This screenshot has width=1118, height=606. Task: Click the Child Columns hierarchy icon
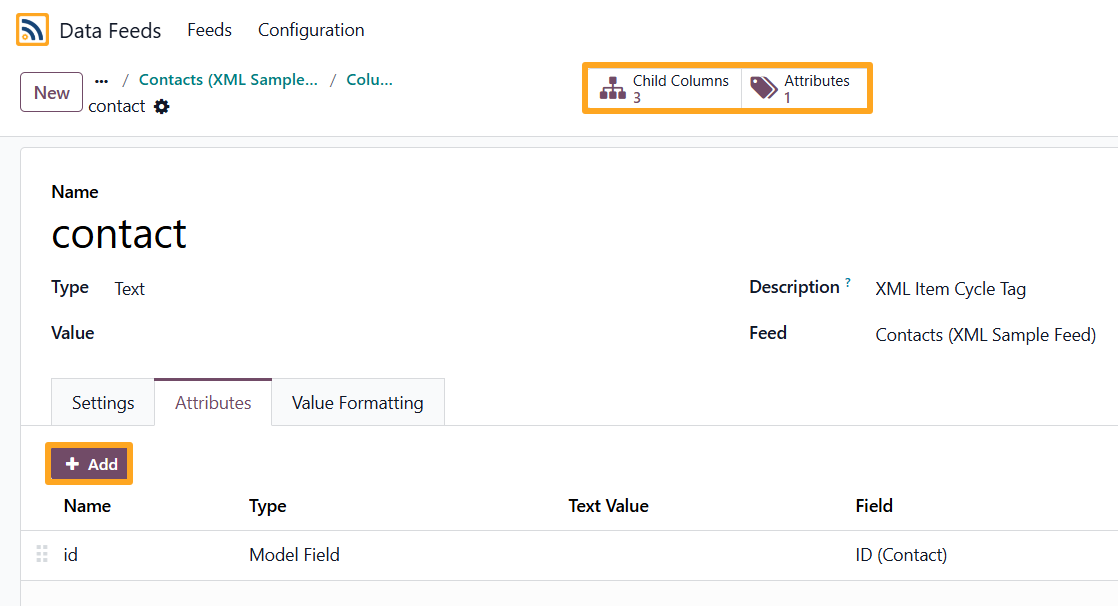pos(612,89)
